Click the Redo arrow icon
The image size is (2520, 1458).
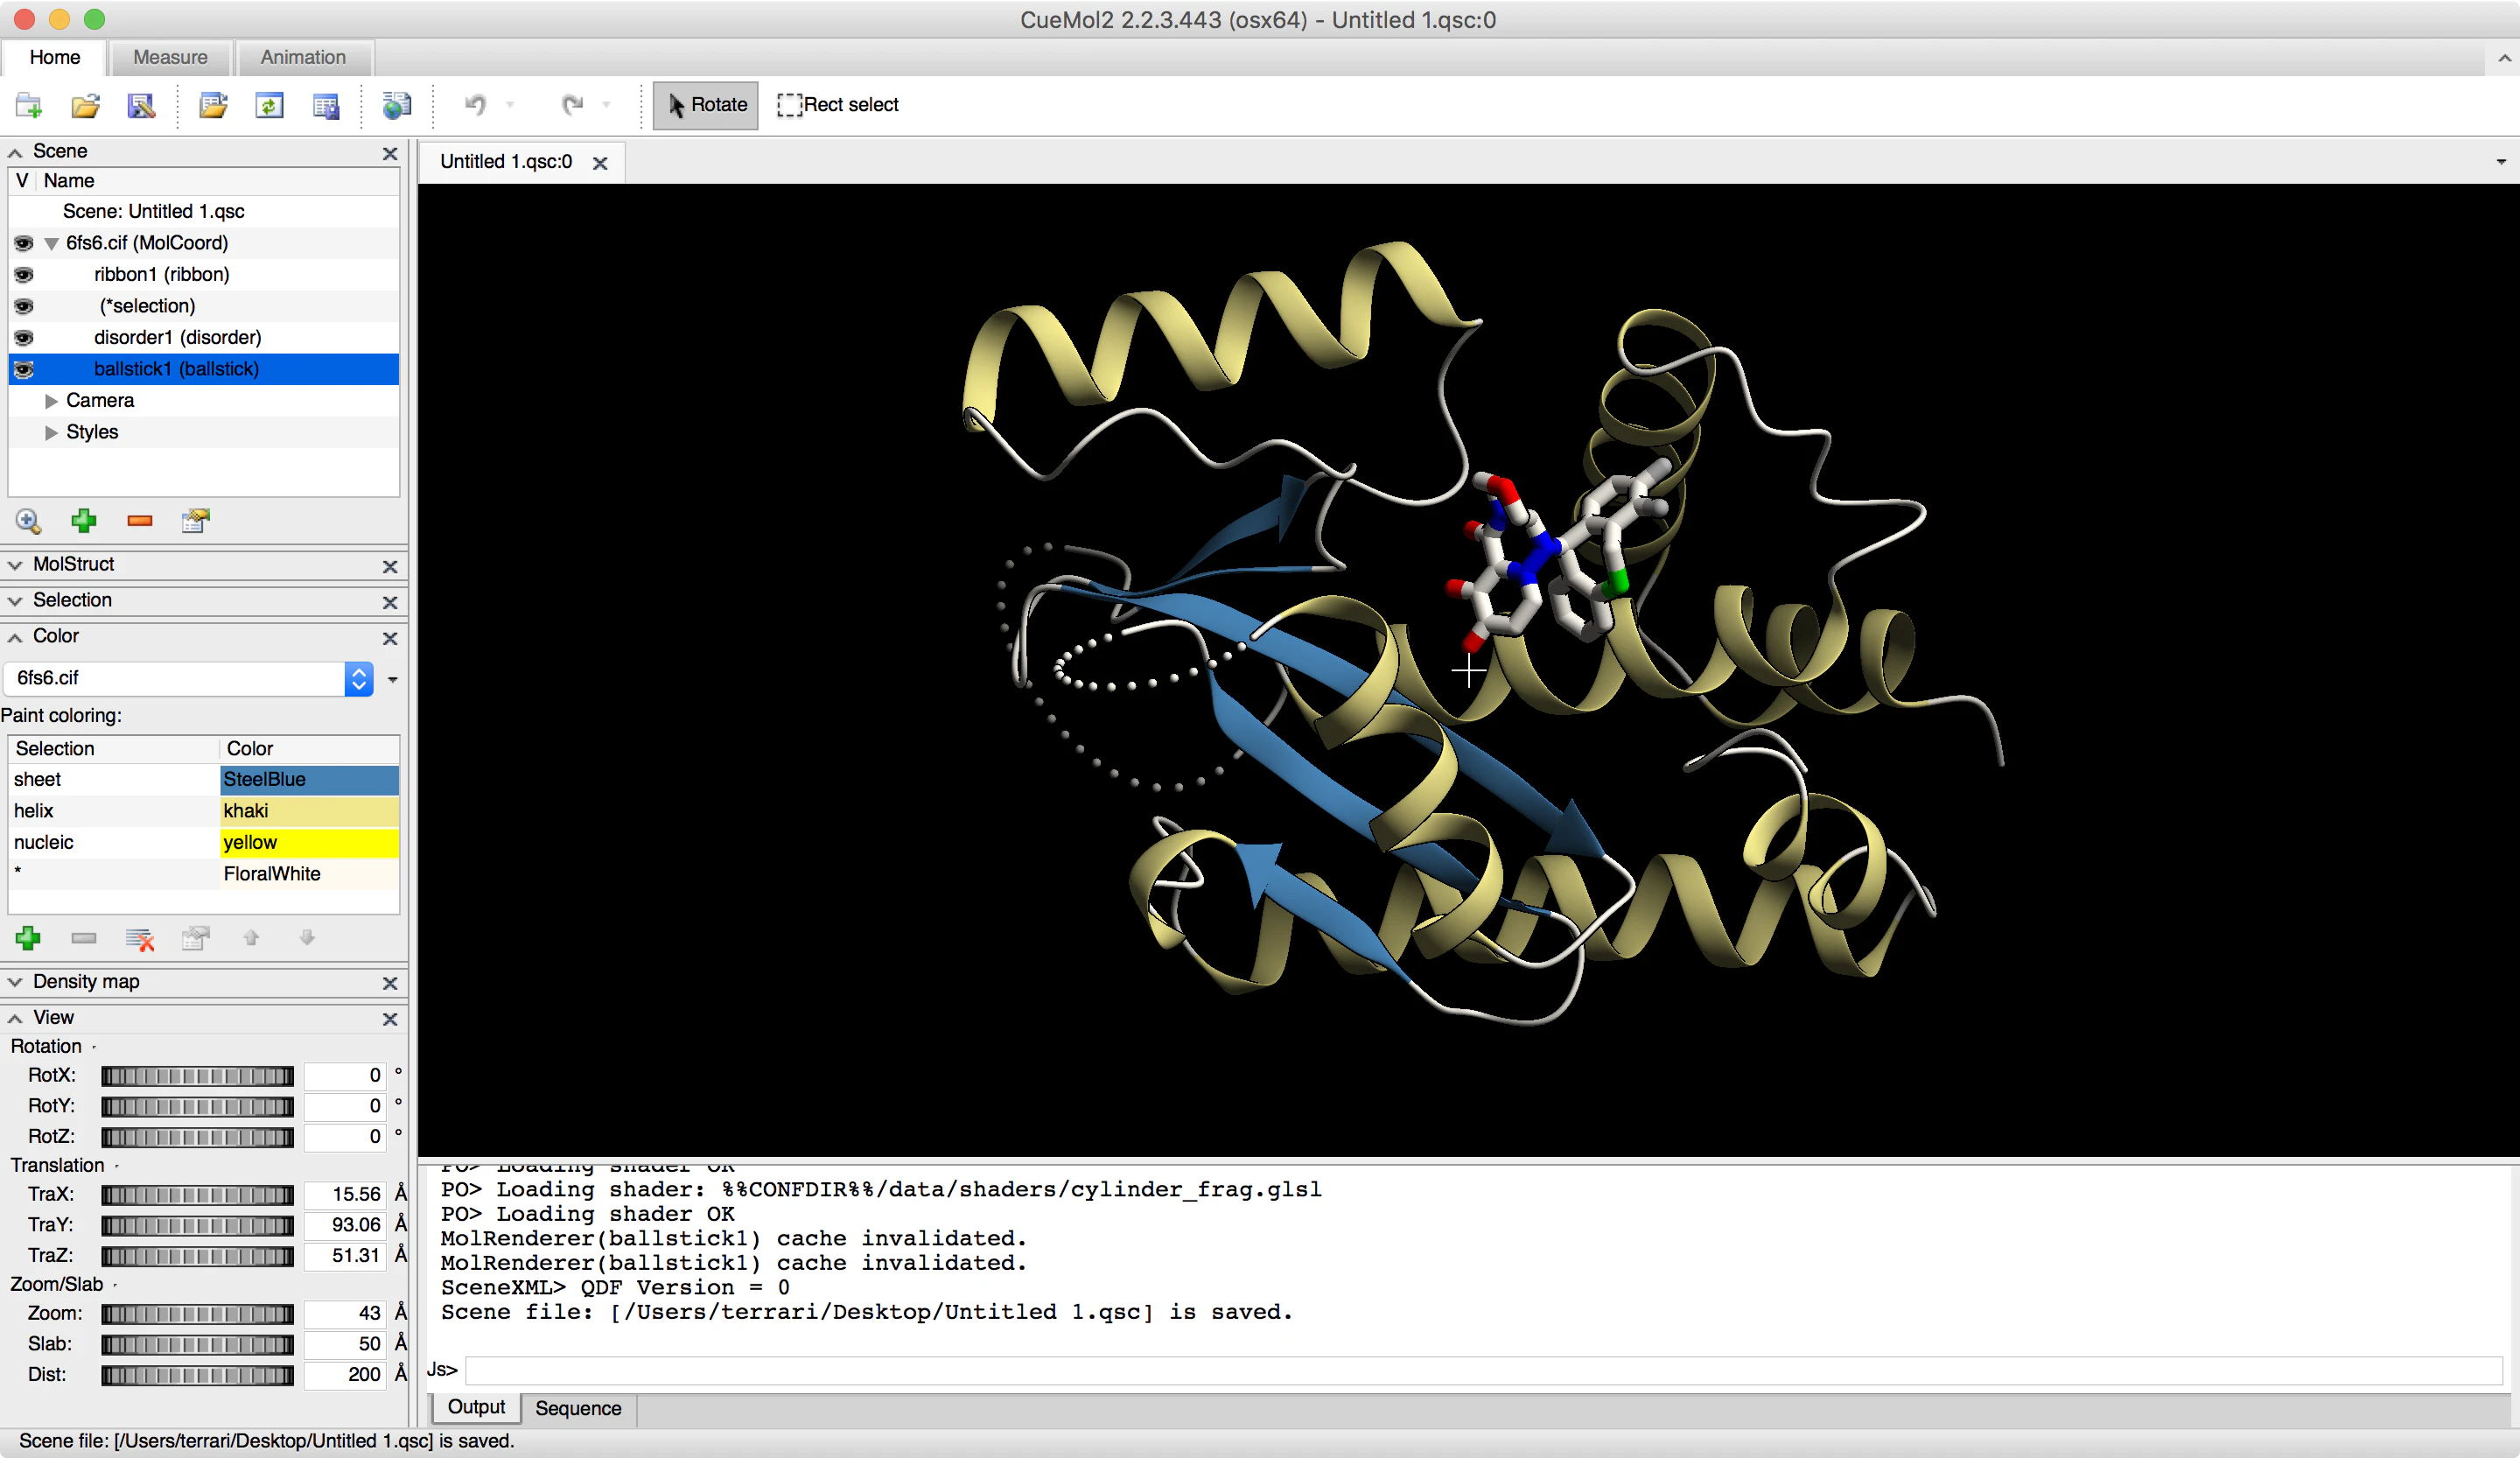tap(572, 105)
